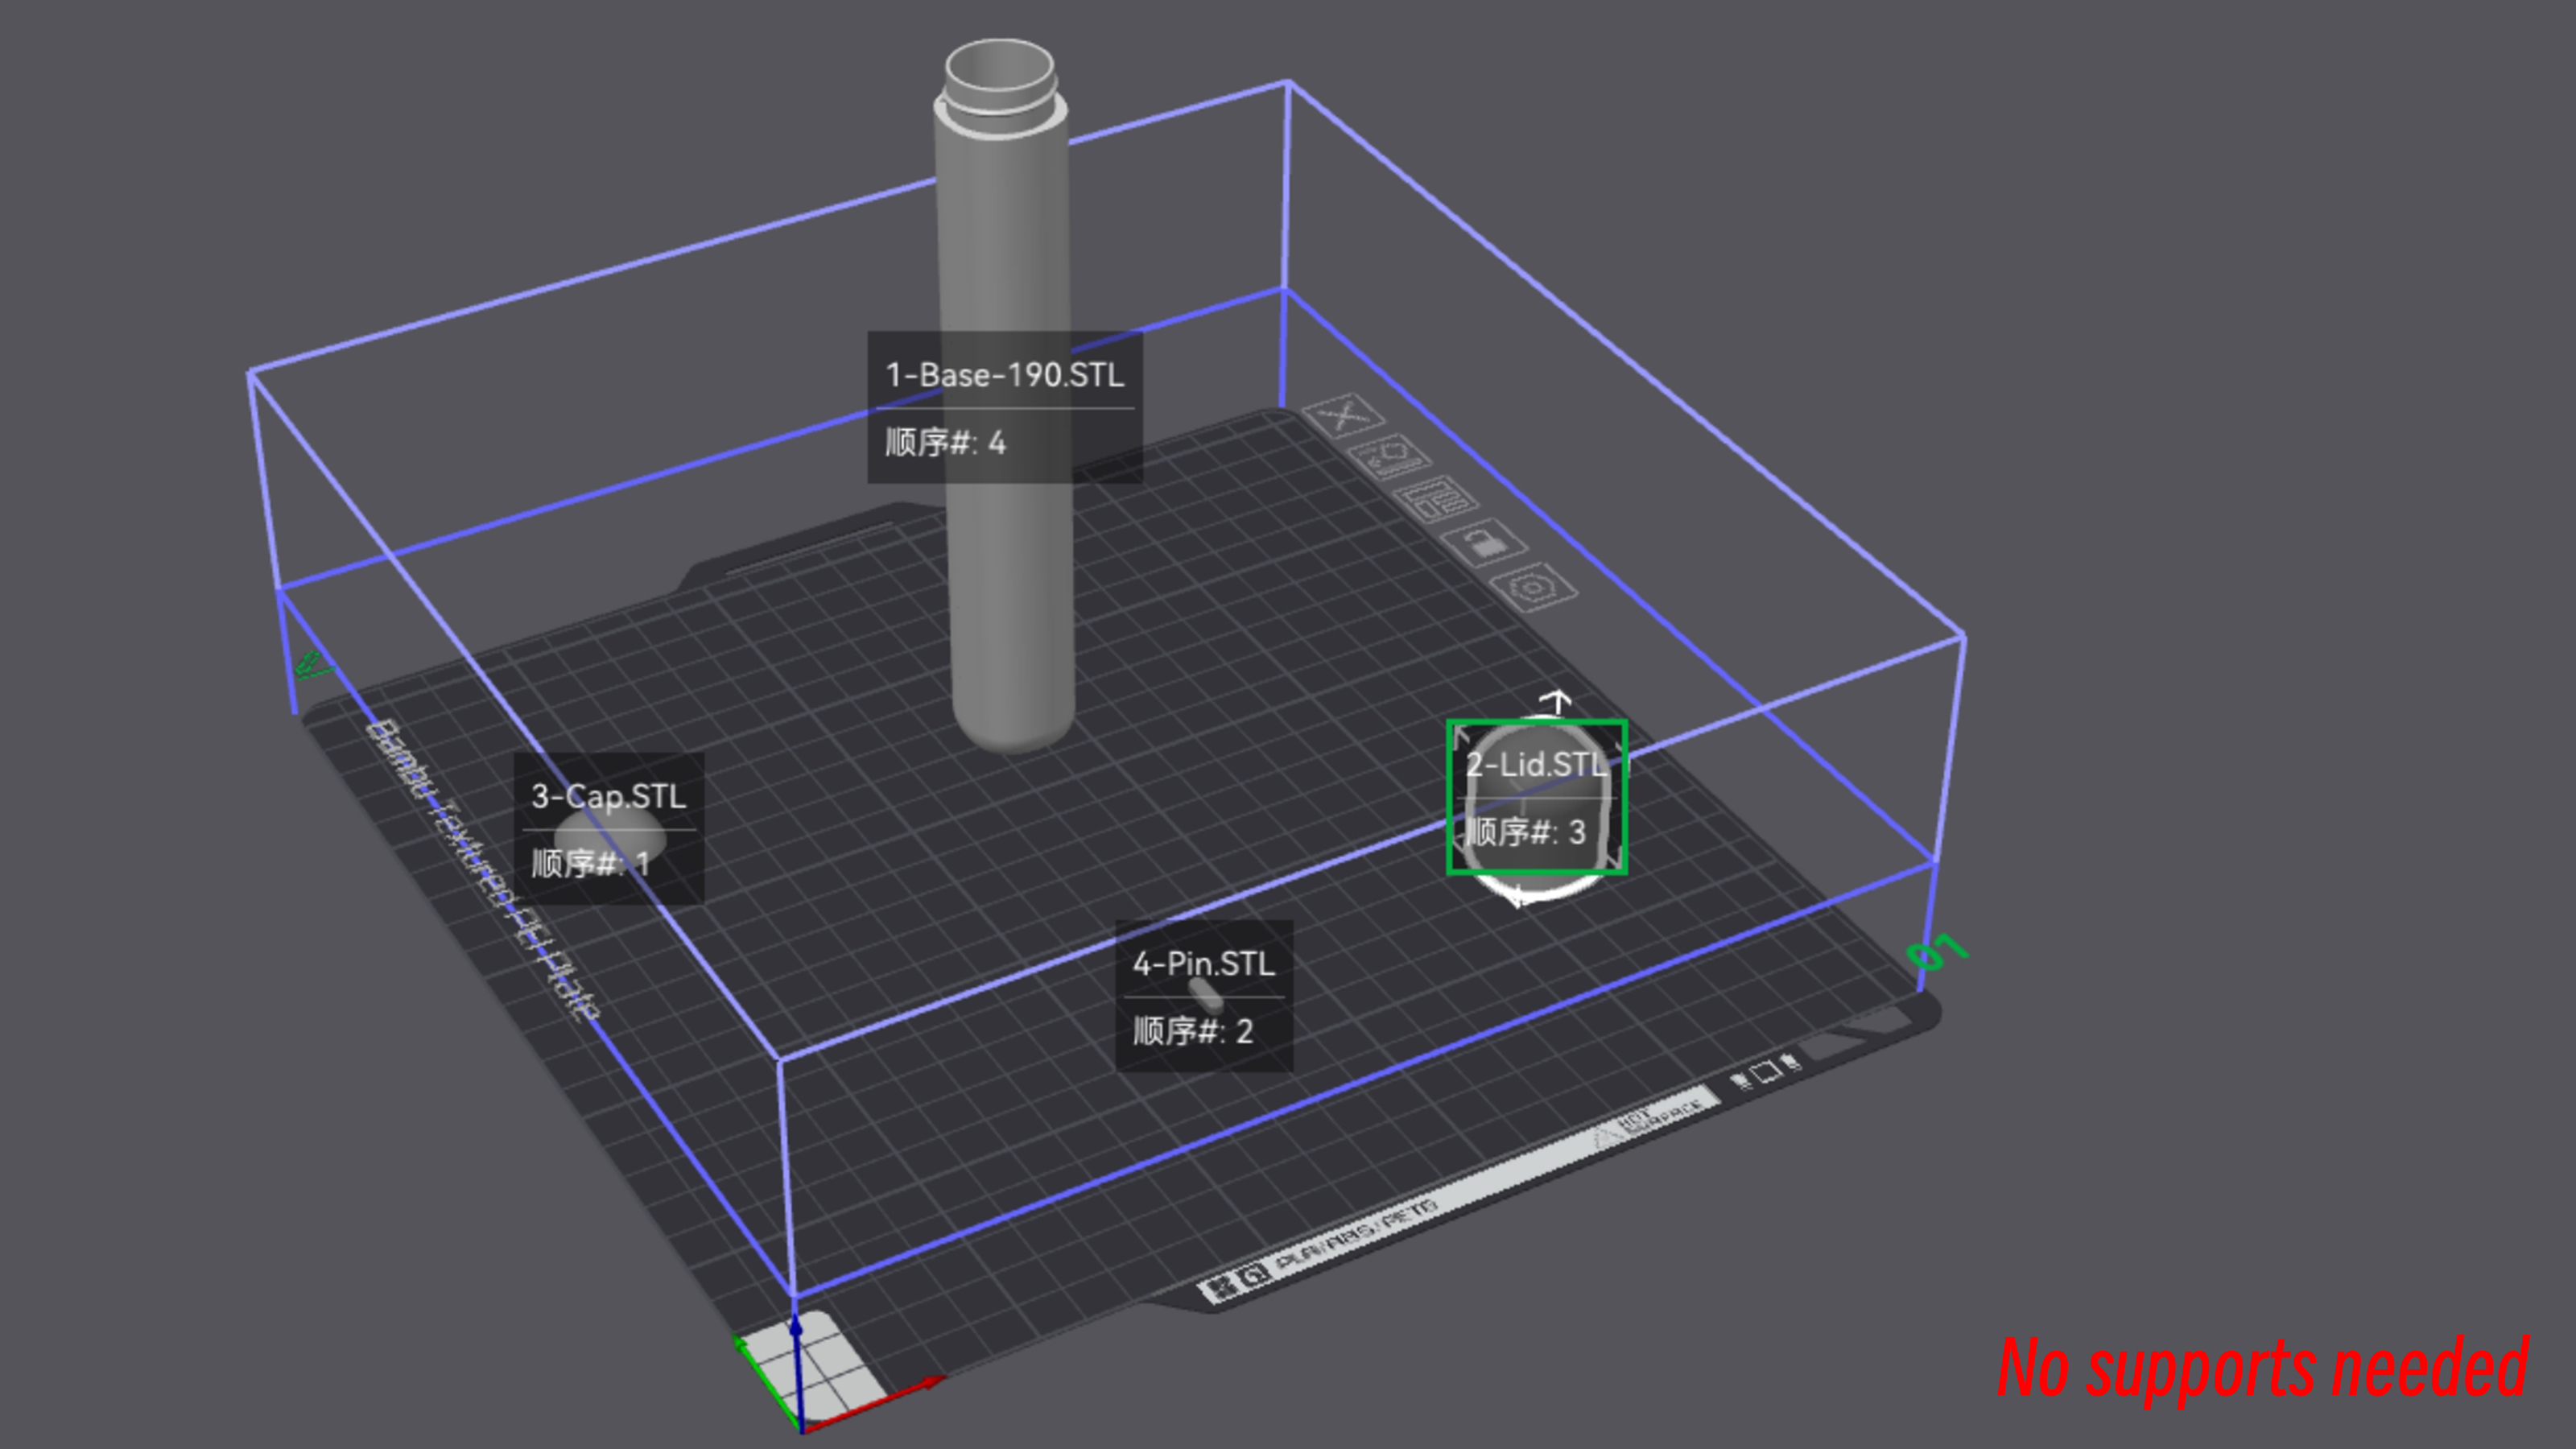
Task: Click the arrange objects plate icon
Action: pos(1435,498)
